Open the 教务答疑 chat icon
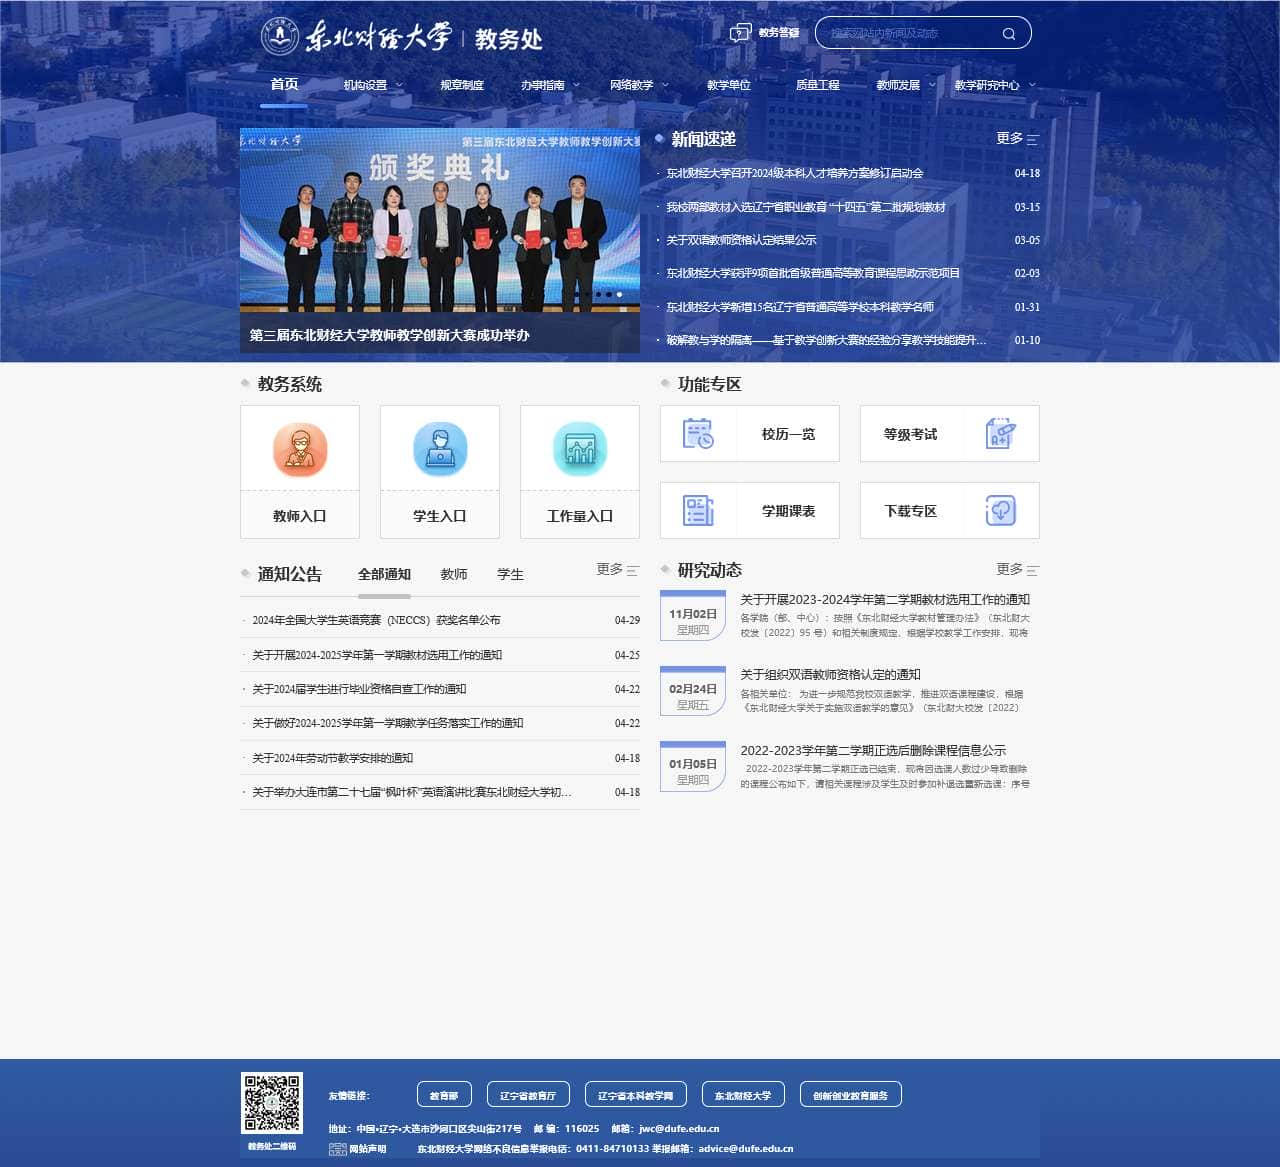Viewport: 1280px width, 1167px height. pyautogui.click(x=741, y=33)
